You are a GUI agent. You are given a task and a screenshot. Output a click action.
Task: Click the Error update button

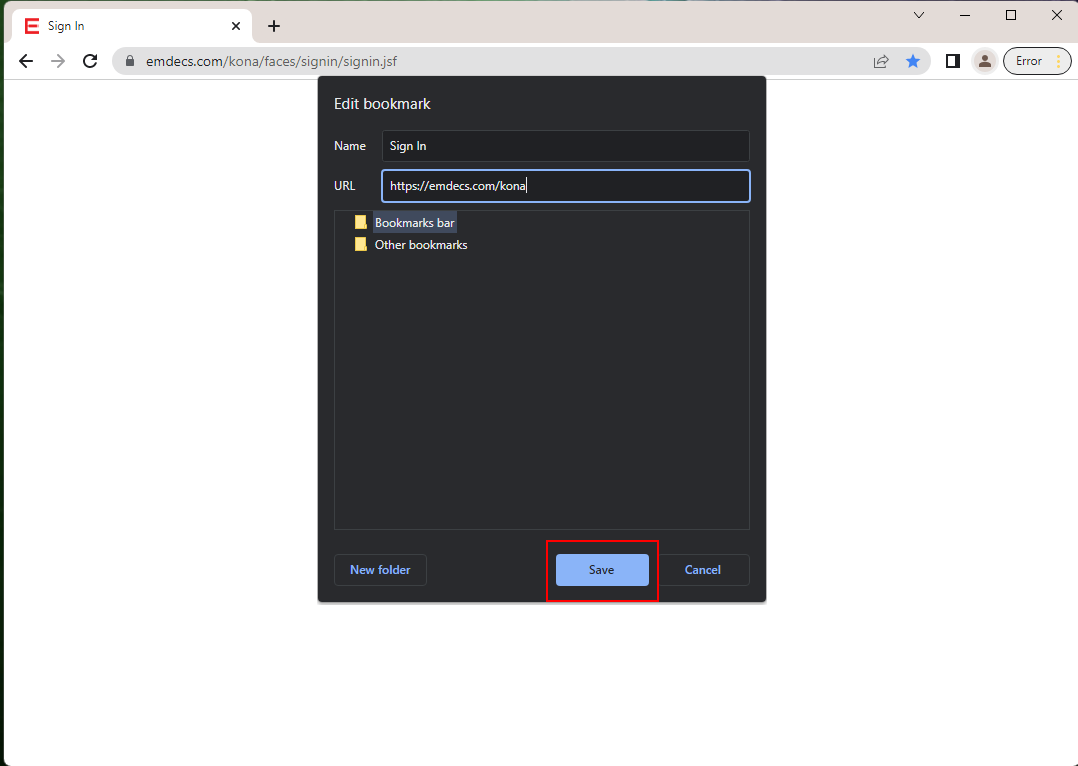coord(1037,61)
